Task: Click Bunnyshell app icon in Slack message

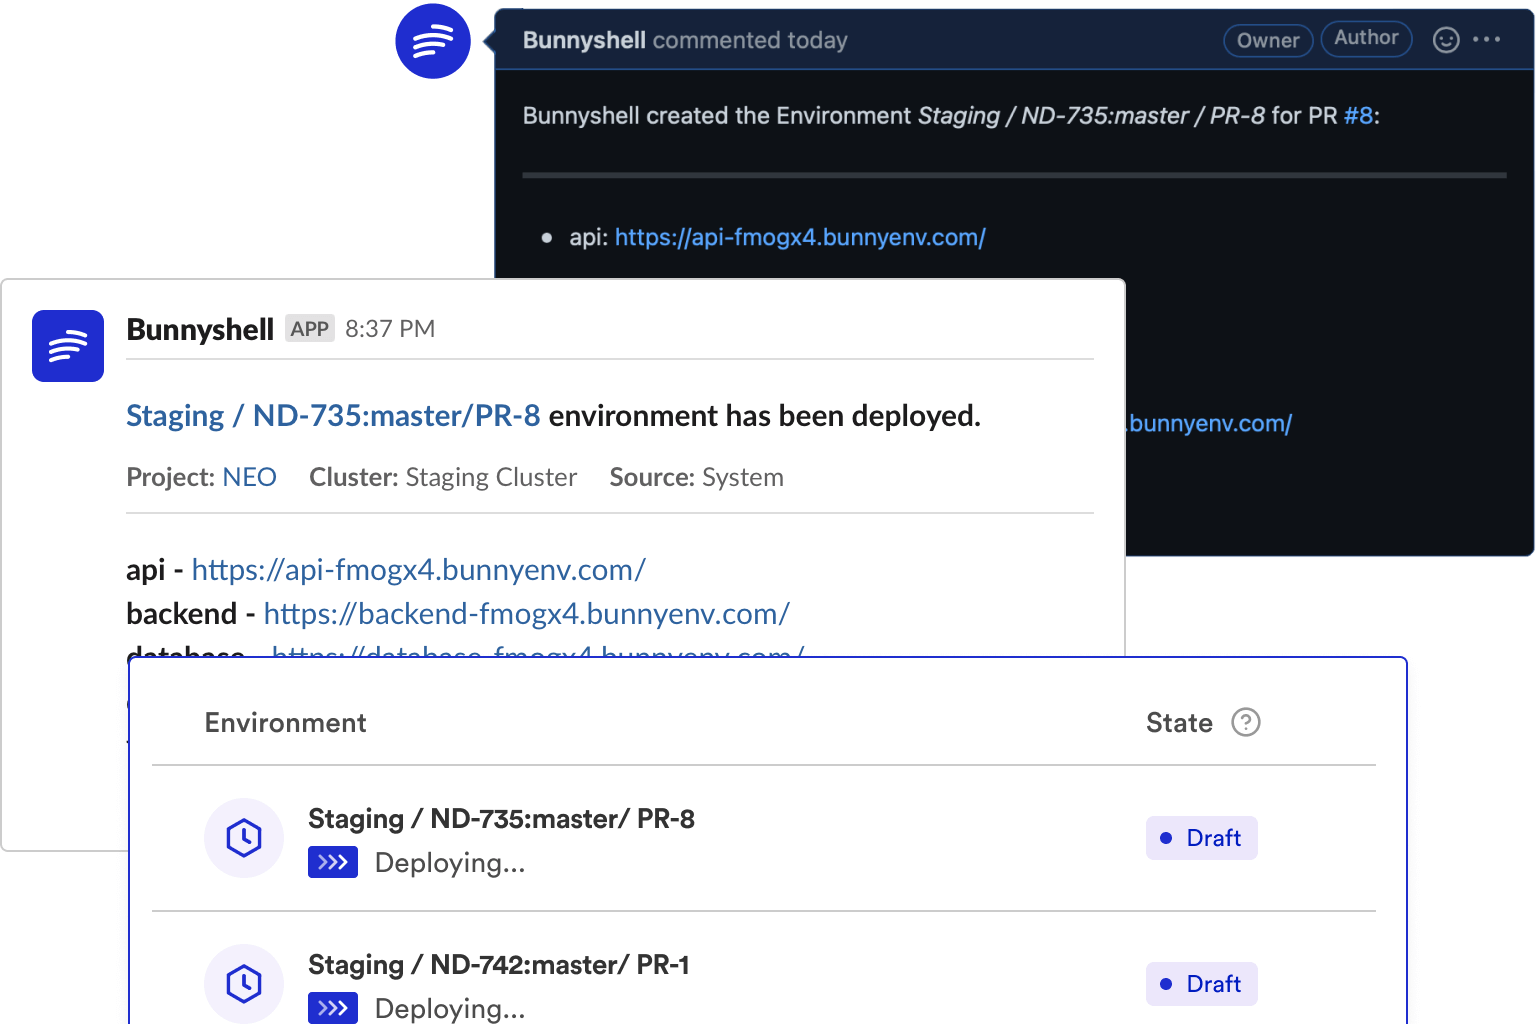Action: [68, 346]
